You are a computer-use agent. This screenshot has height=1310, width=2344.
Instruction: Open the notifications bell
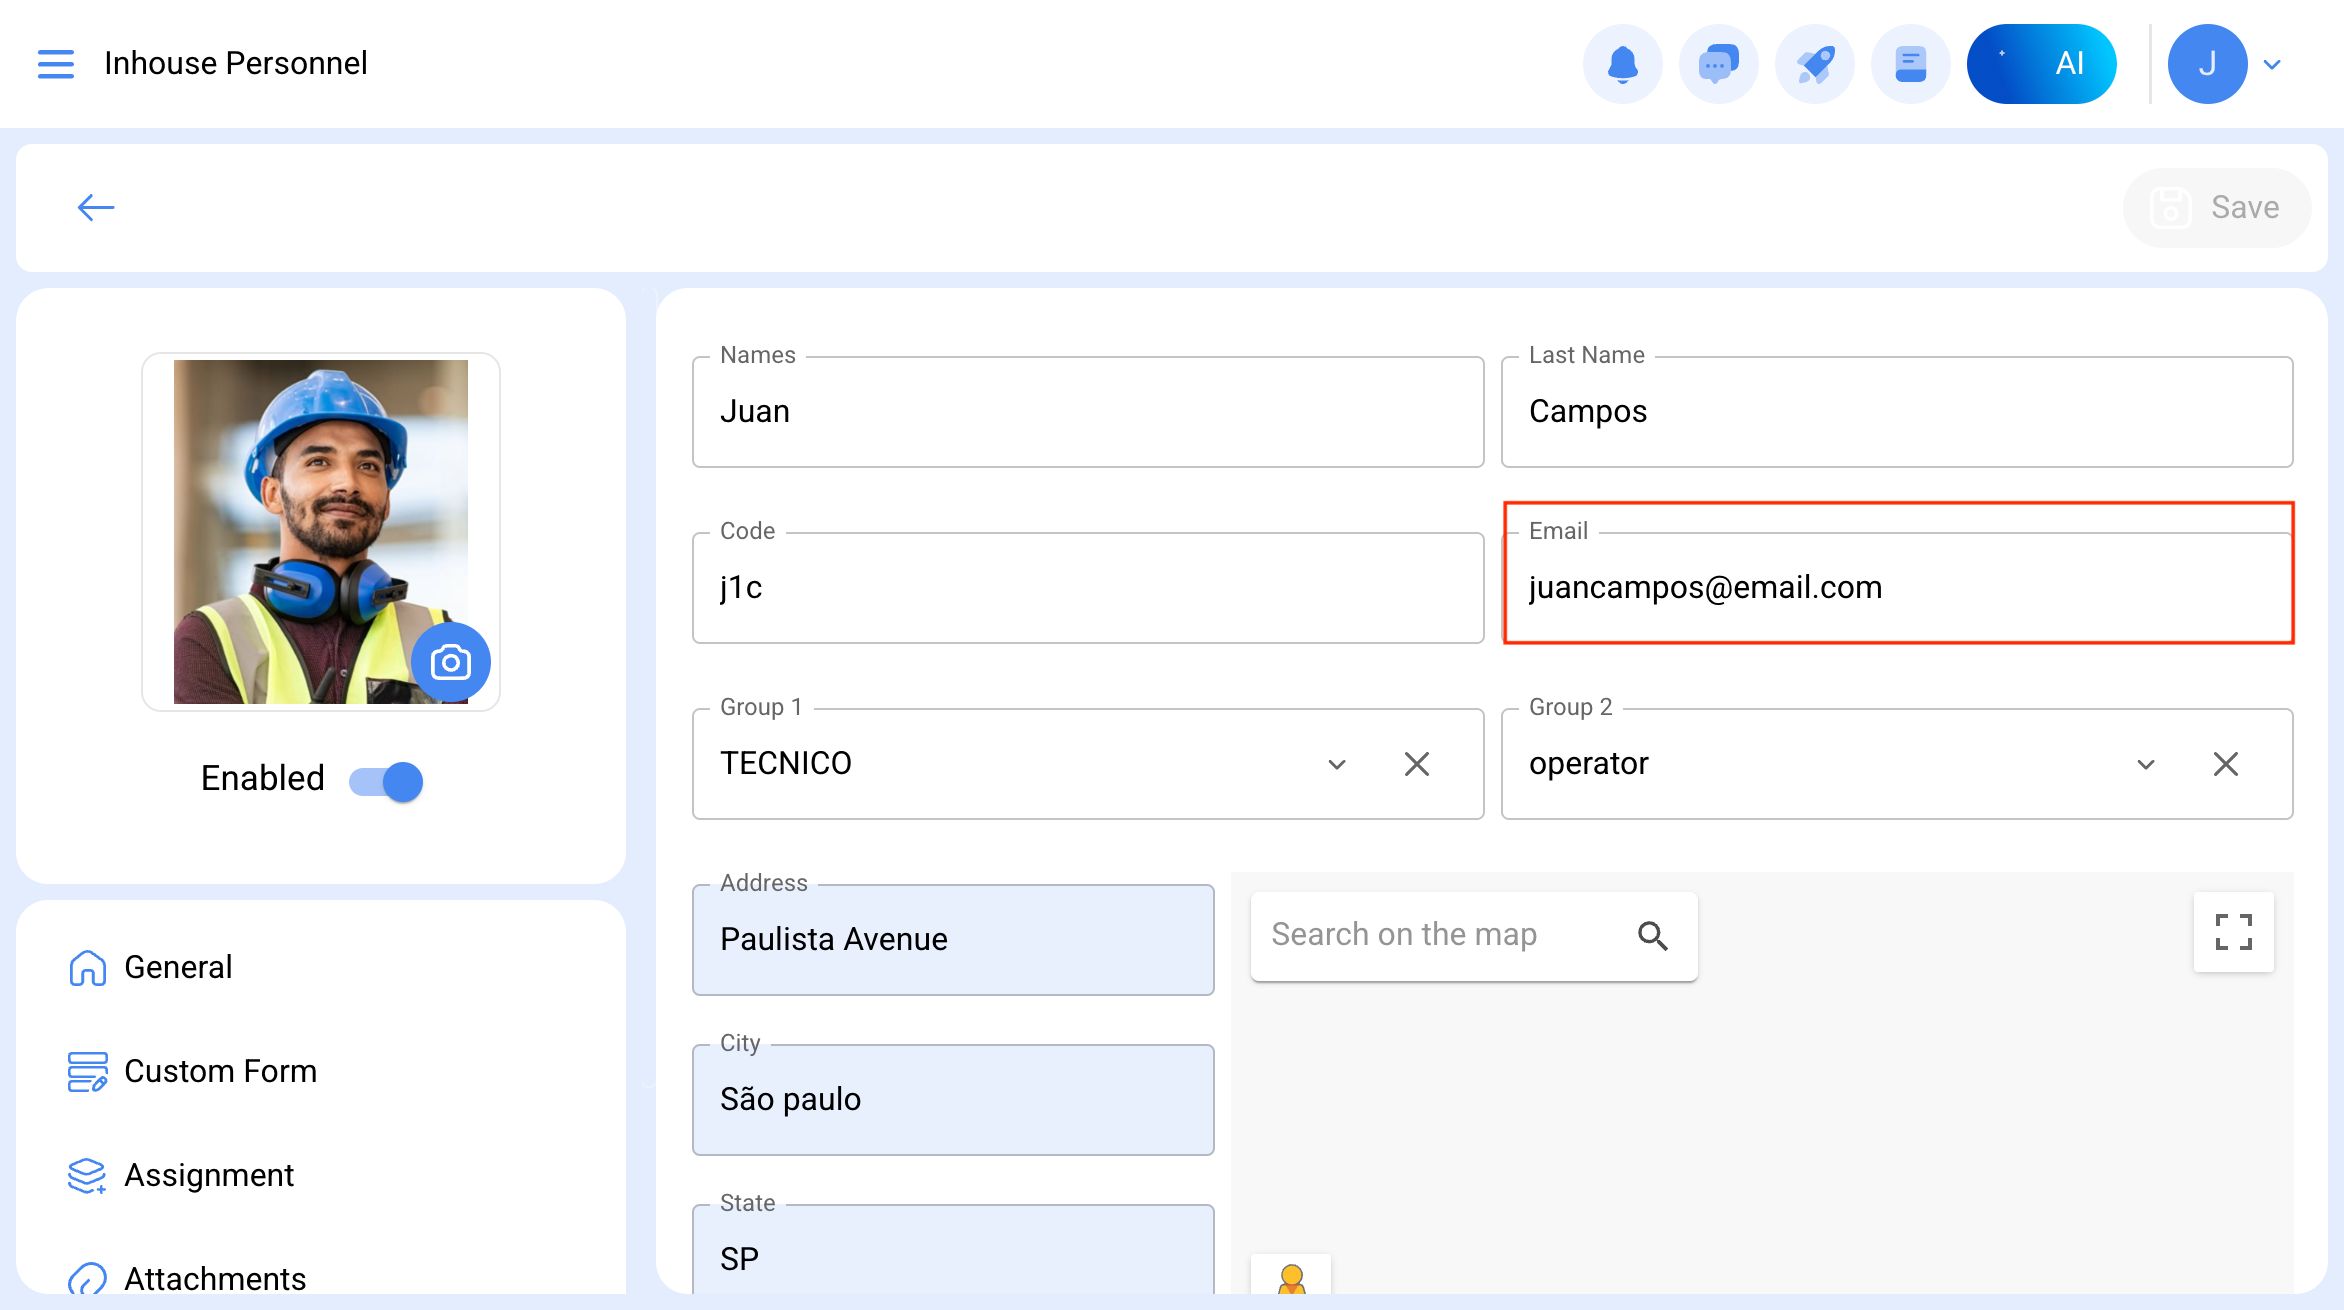pos(1622,64)
